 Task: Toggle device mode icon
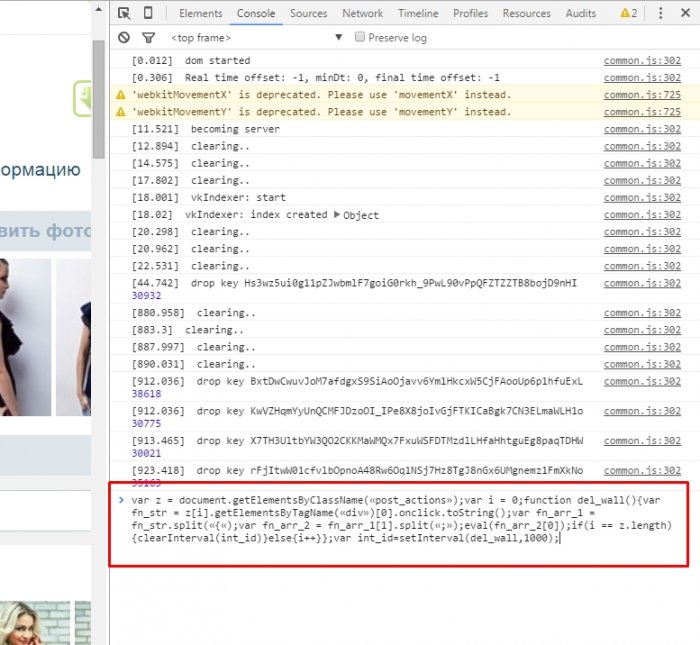tap(148, 13)
